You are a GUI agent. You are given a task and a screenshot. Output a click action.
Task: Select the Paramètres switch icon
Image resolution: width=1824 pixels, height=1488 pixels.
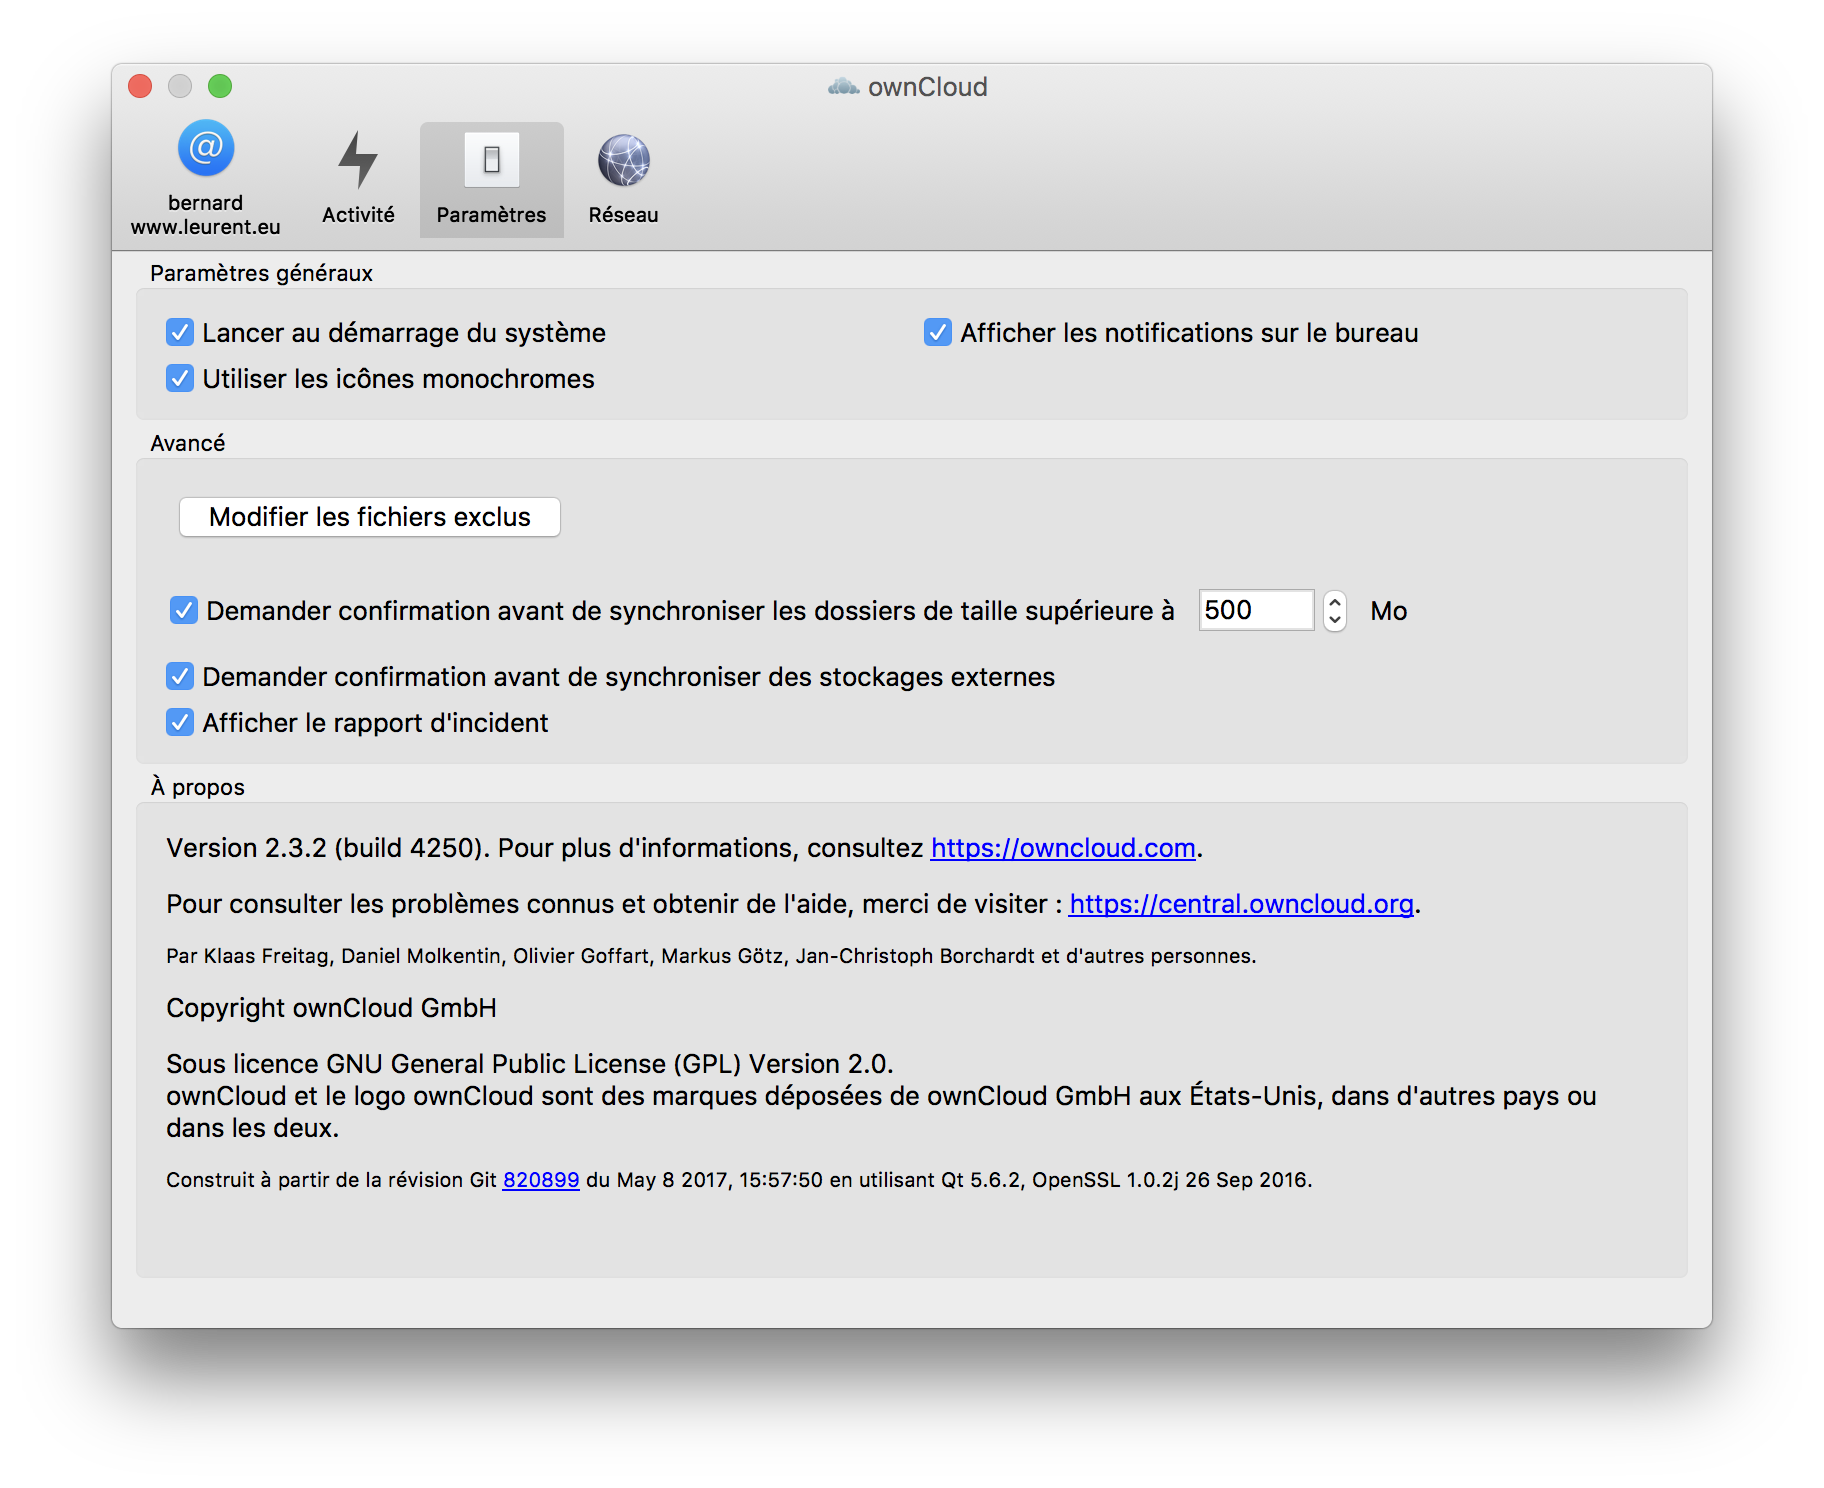coord(491,160)
